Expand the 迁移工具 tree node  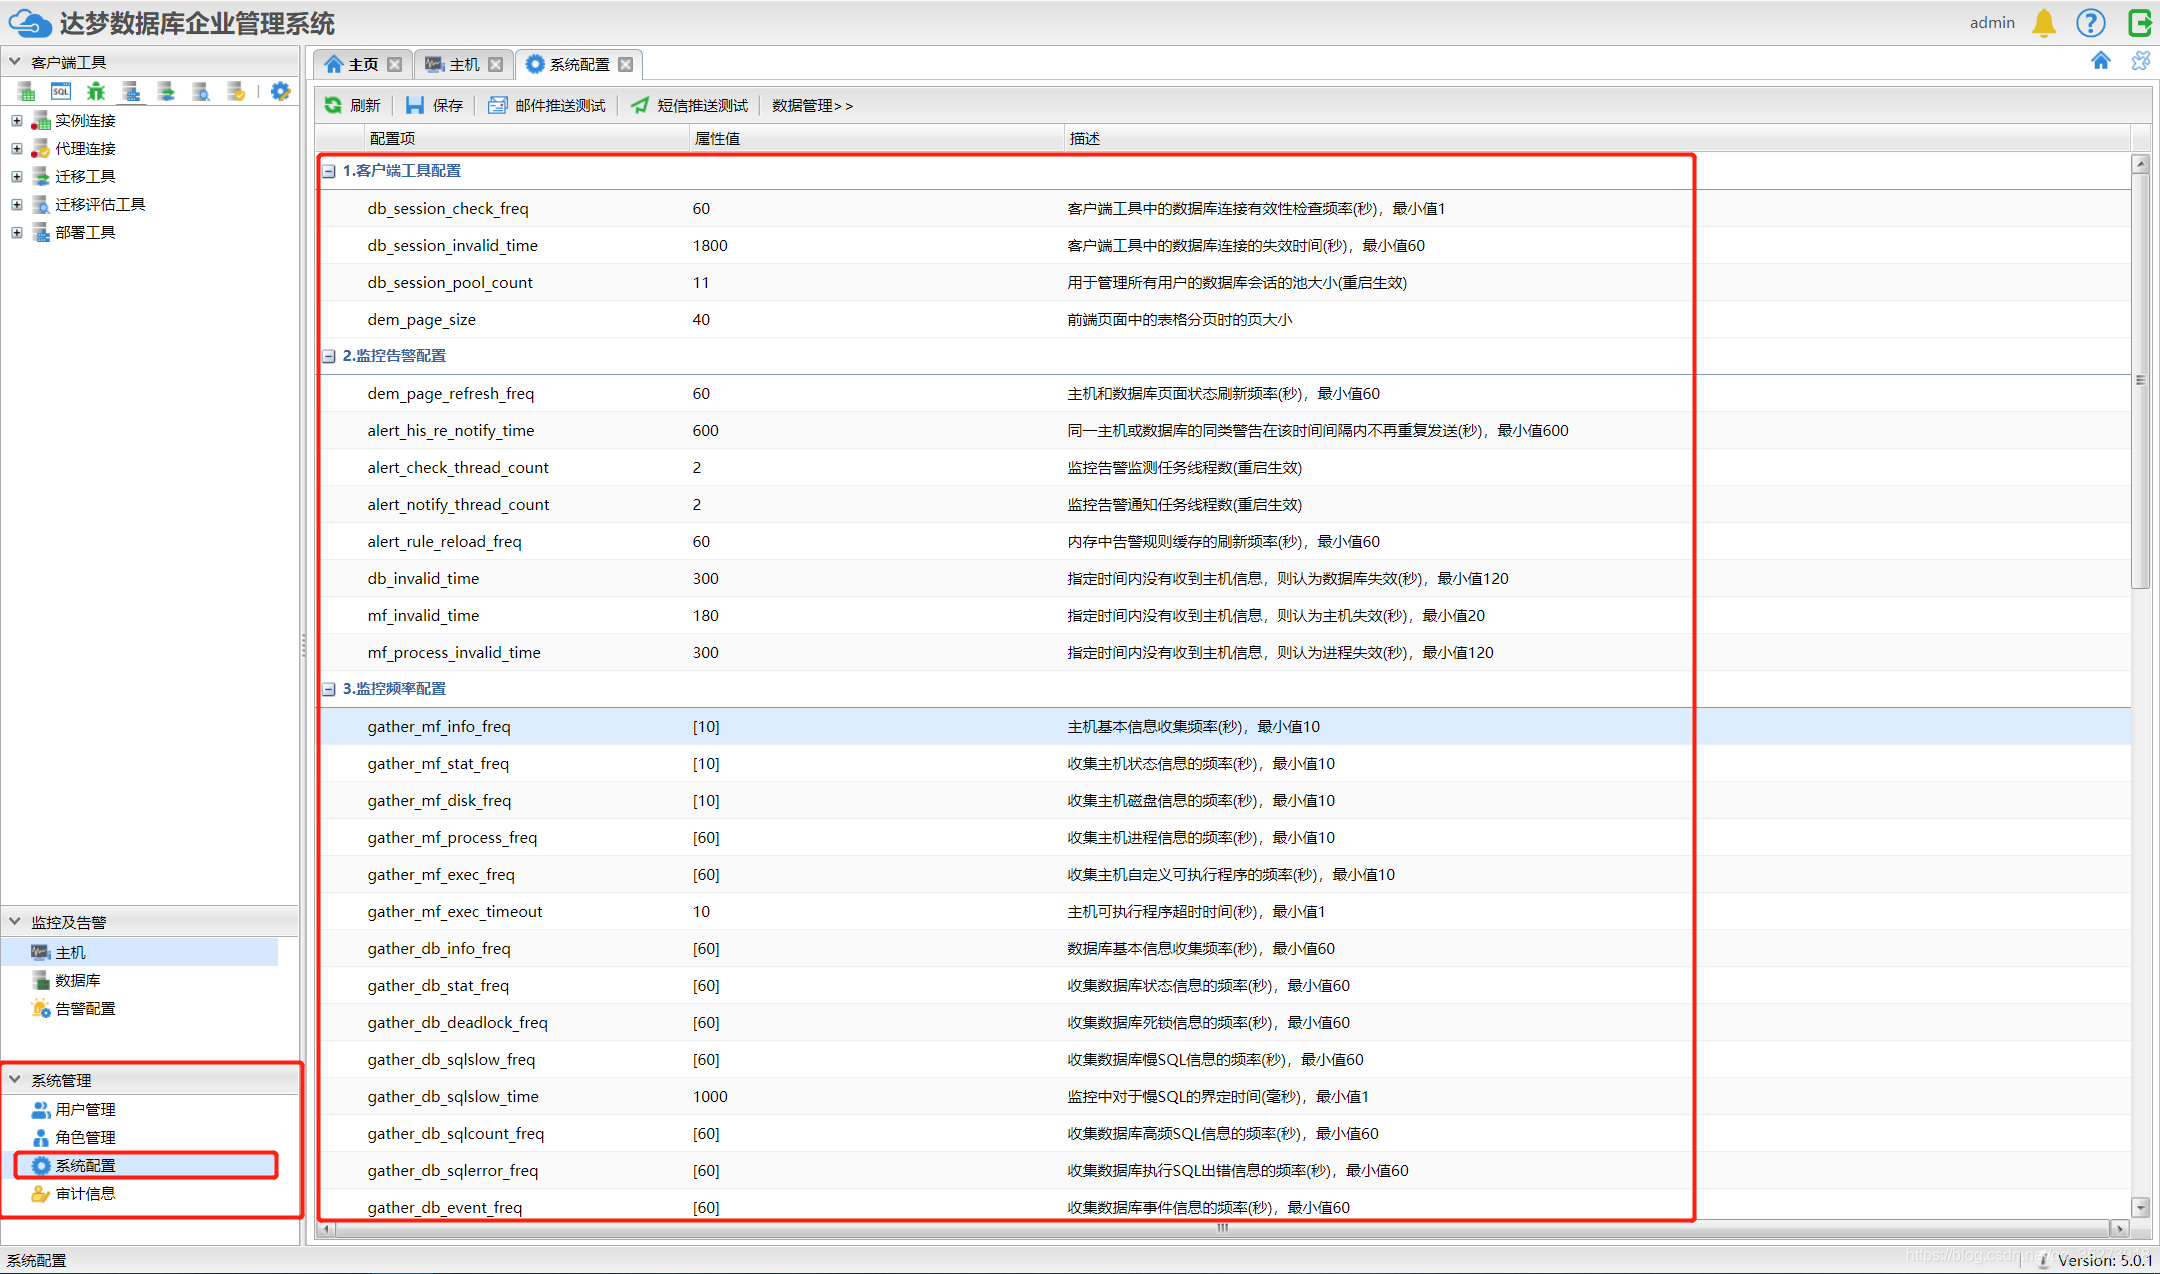(x=17, y=177)
